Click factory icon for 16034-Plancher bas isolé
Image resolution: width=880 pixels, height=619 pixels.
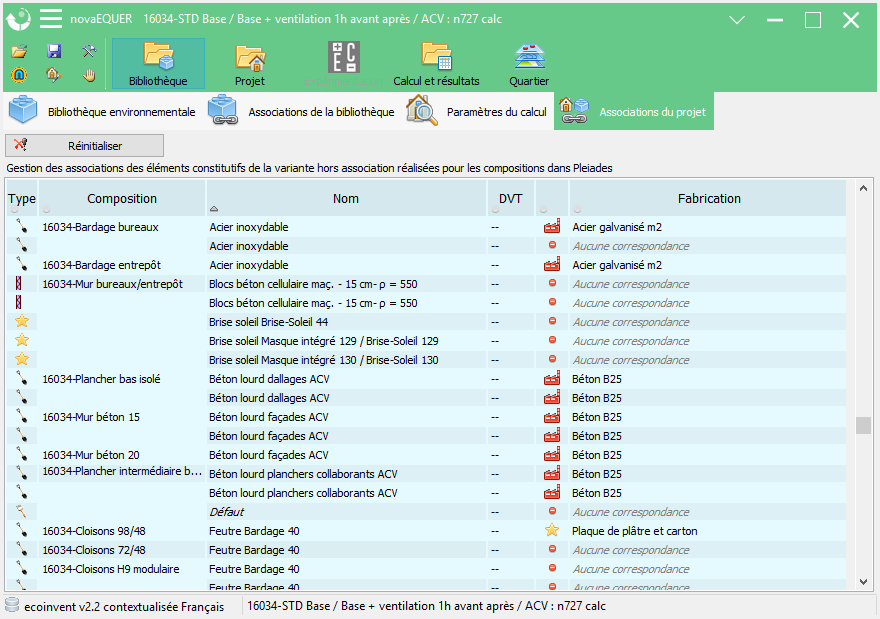click(x=552, y=379)
